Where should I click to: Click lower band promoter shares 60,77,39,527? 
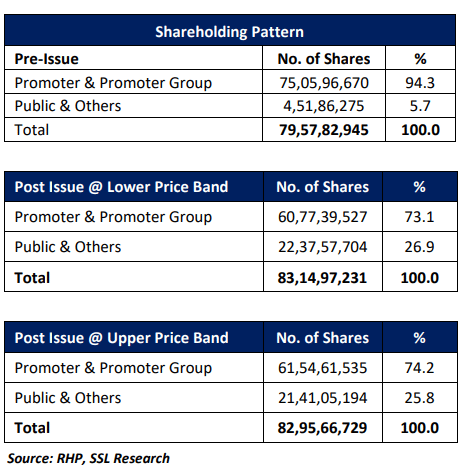323,217
